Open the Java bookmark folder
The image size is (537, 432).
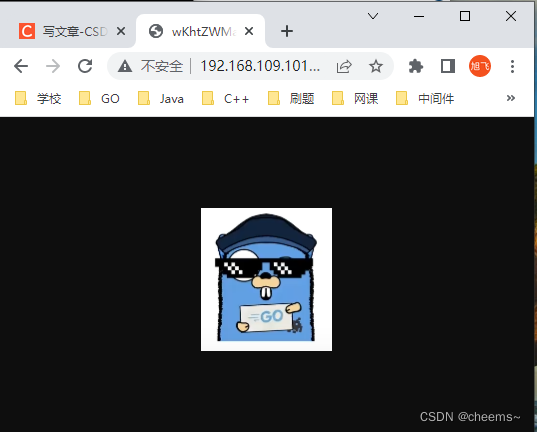click(x=161, y=99)
